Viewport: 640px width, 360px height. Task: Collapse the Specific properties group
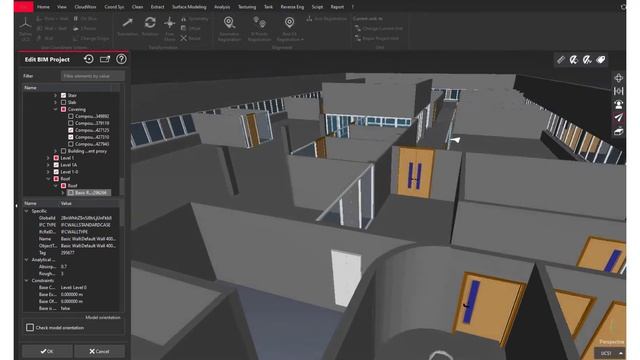pyautogui.click(x=27, y=211)
